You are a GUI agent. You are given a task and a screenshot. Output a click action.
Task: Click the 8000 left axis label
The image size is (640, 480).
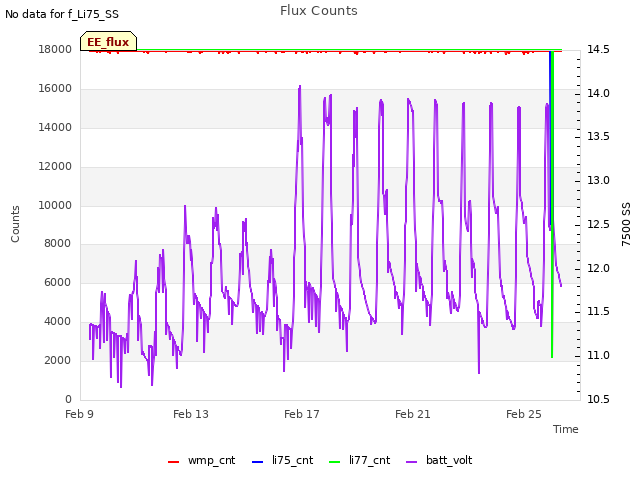pyautogui.click(x=58, y=243)
